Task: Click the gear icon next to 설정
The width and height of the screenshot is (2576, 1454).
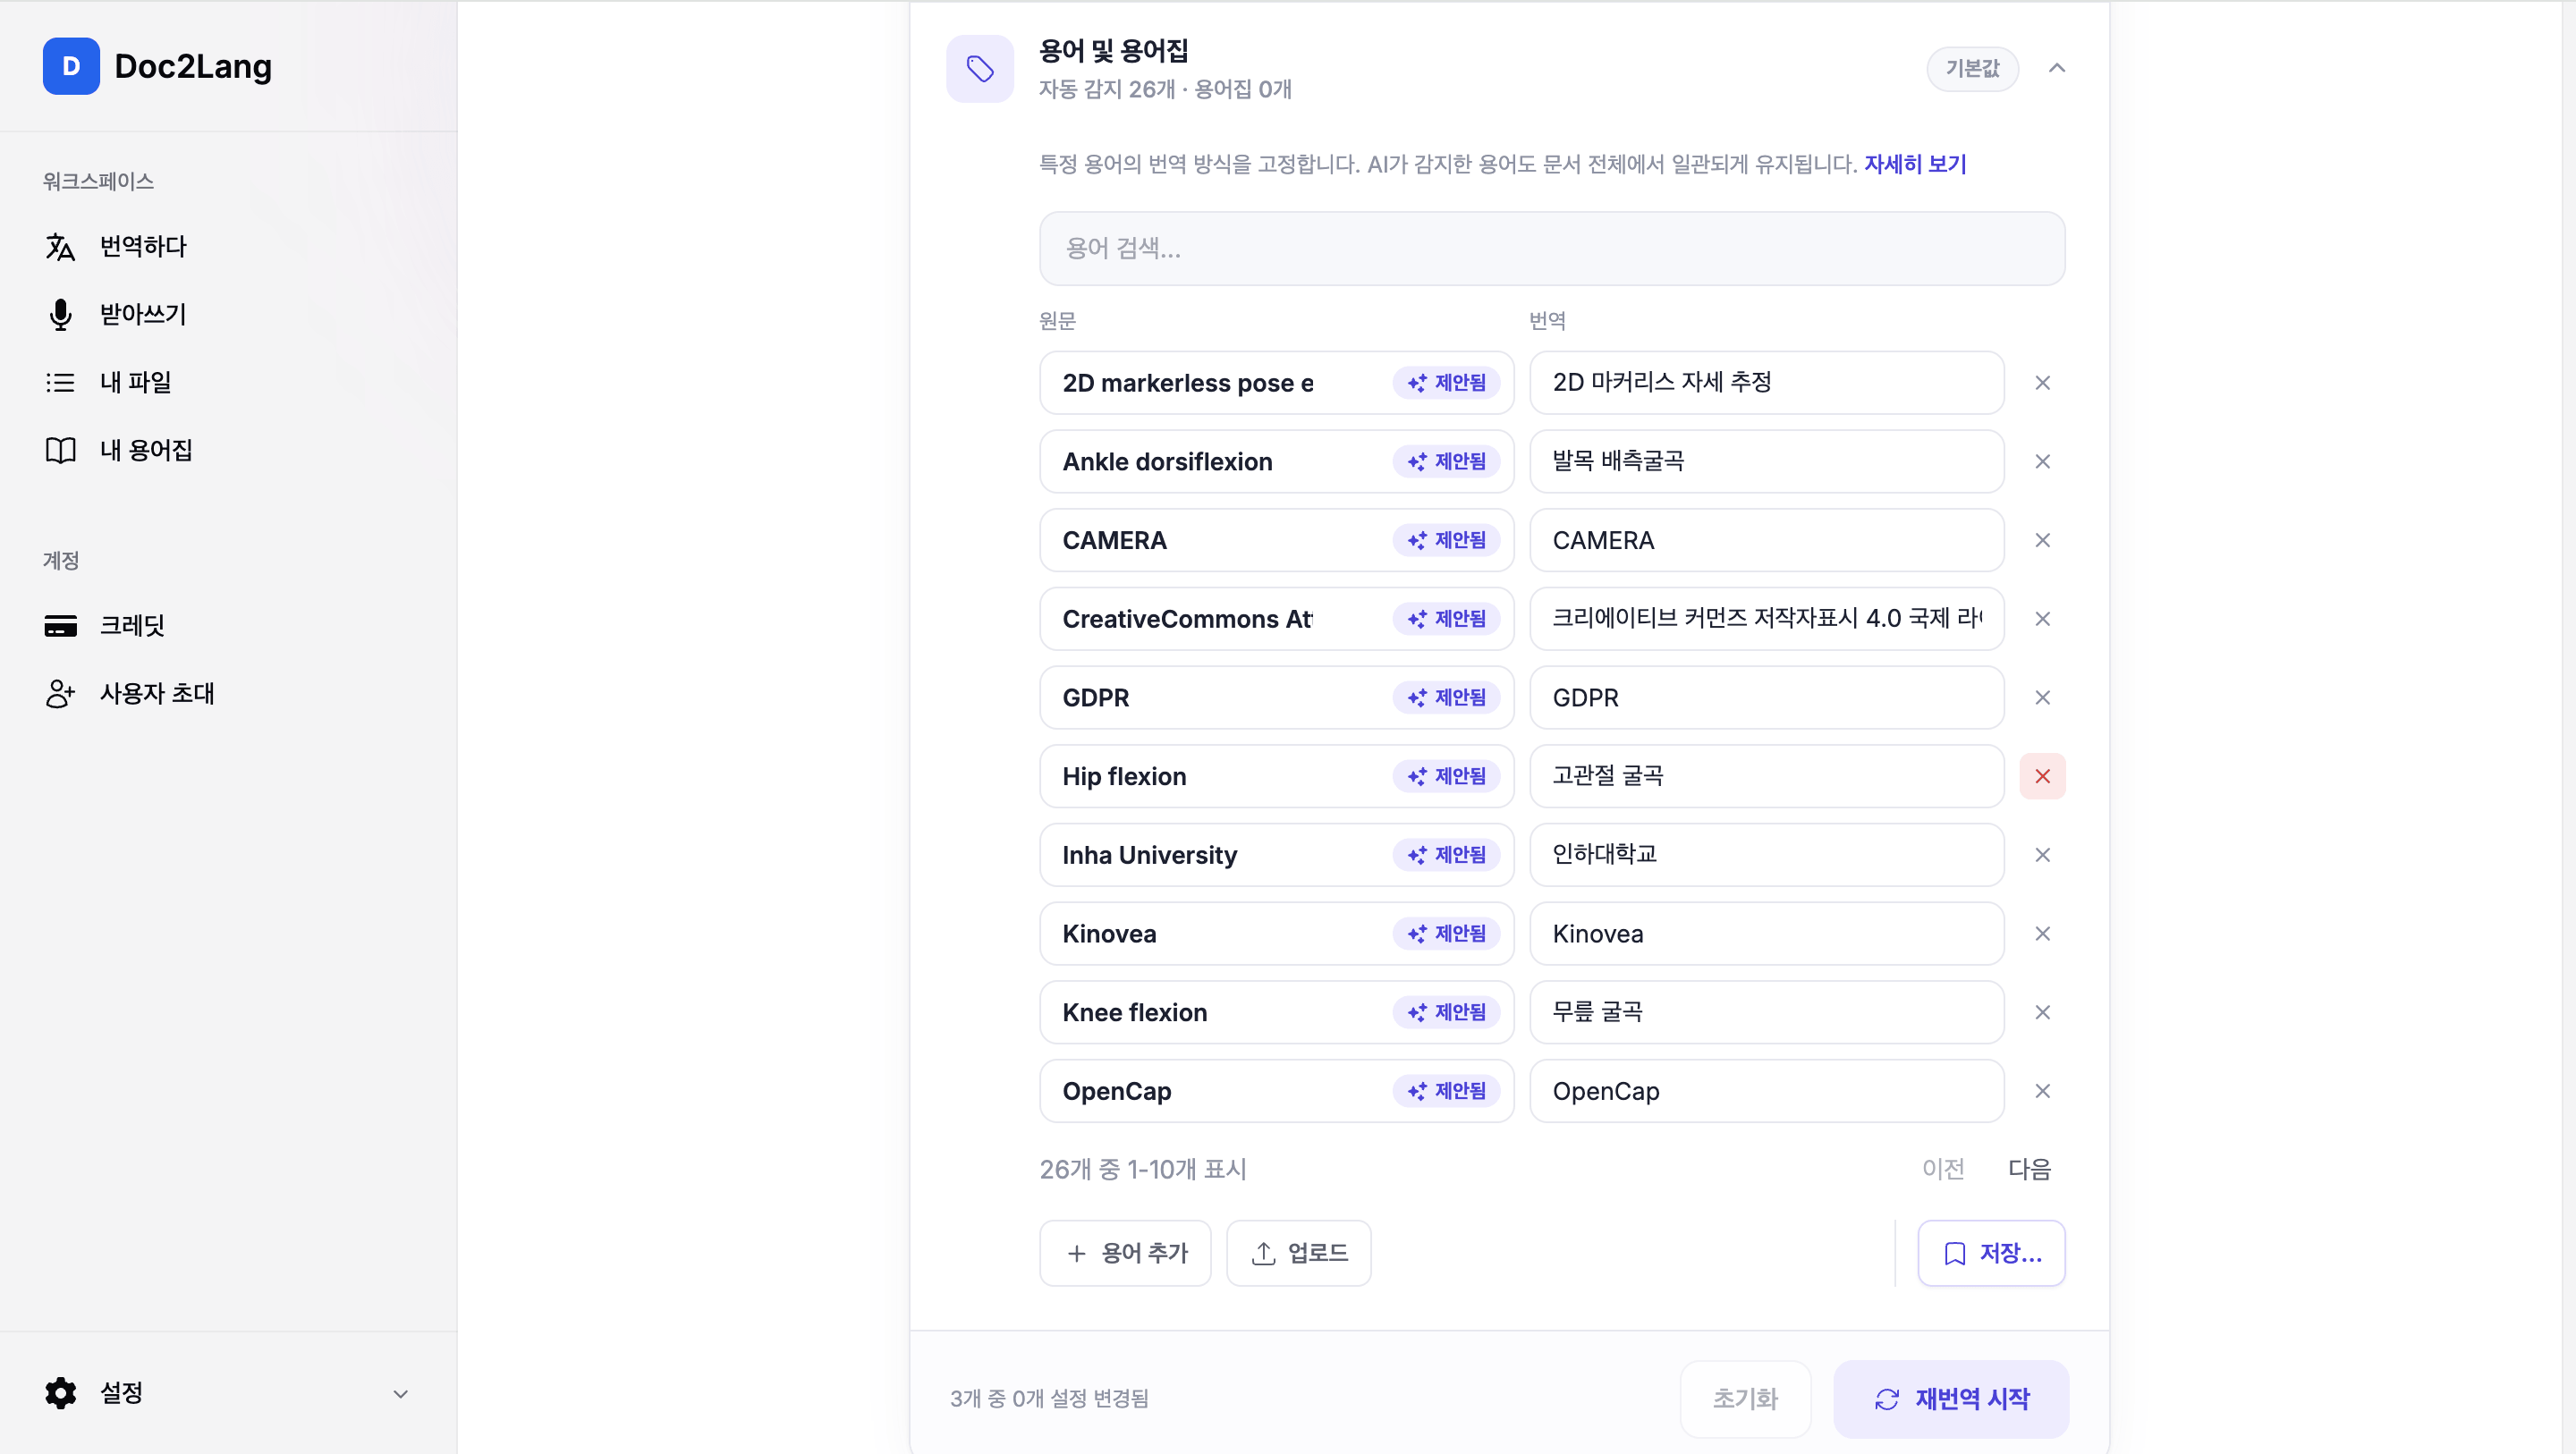Action: [60, 1393]
